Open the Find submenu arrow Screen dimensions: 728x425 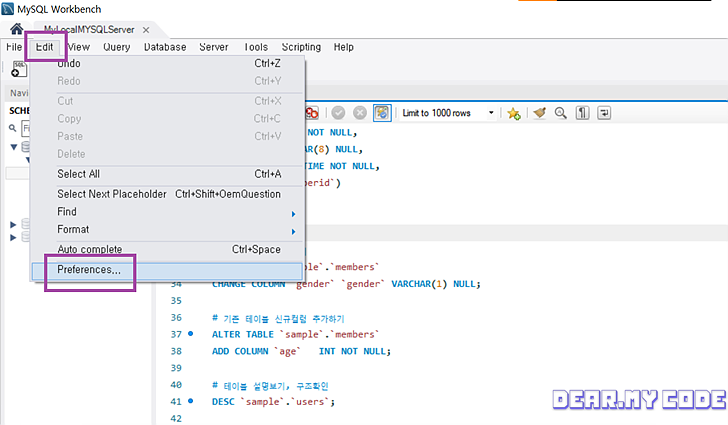pos(293,214)
